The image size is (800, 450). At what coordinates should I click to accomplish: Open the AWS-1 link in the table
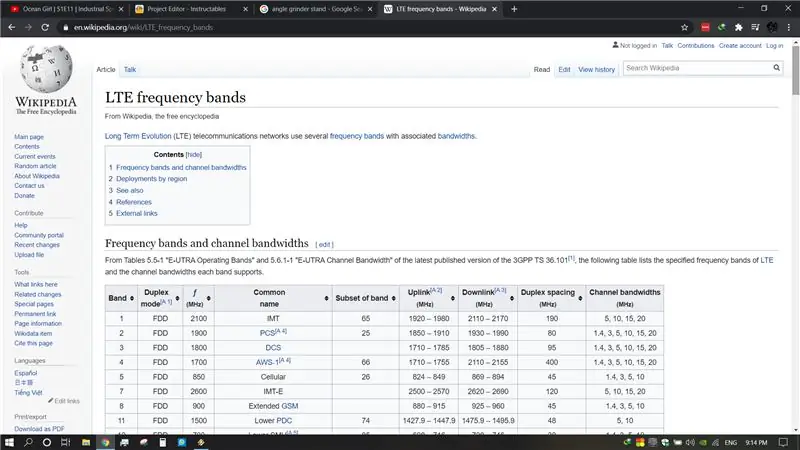(x=267, y=362)
